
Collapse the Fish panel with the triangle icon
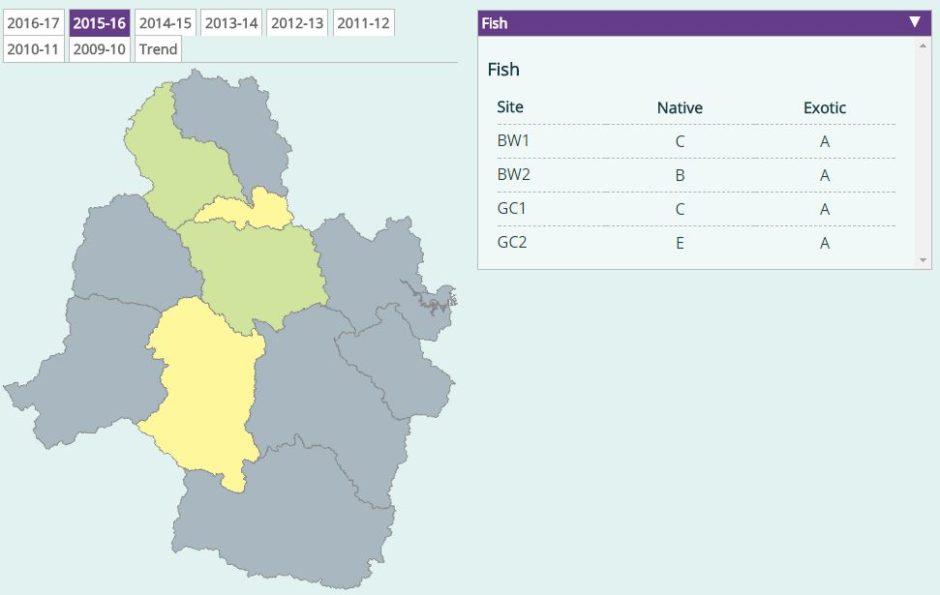pos(914,22)
